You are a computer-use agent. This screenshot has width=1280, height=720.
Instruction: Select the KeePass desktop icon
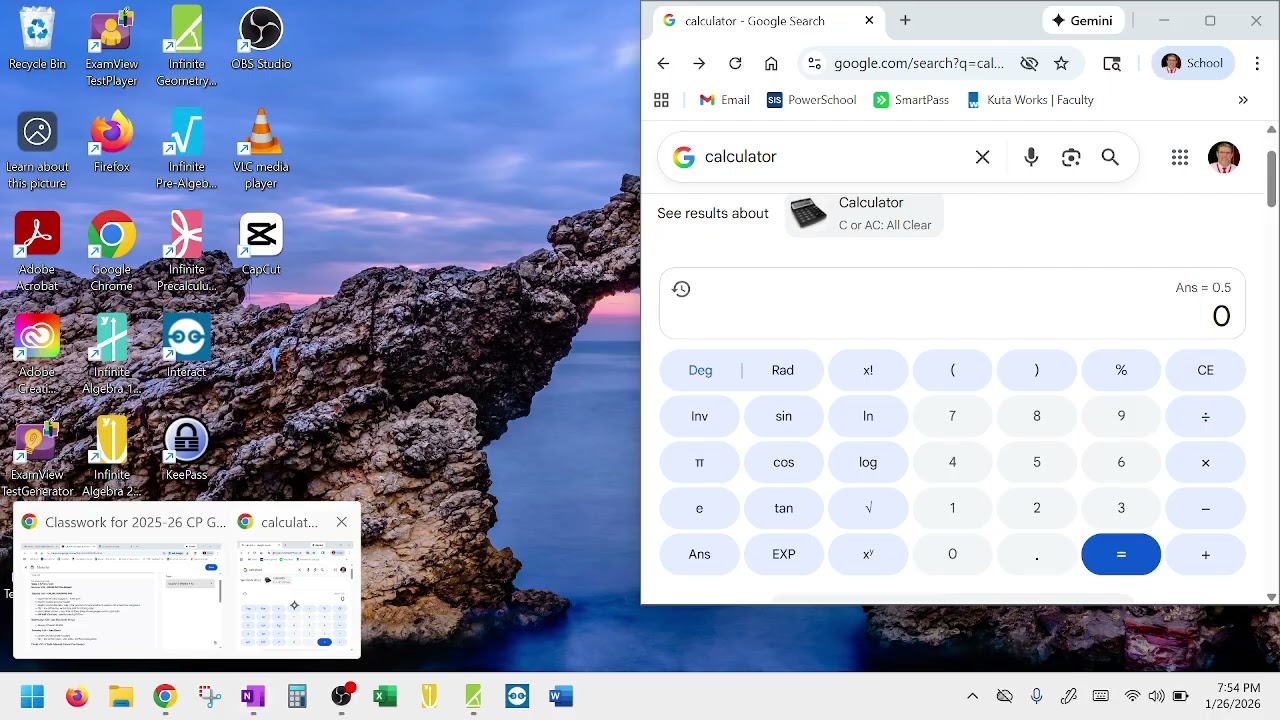point(186,450)
